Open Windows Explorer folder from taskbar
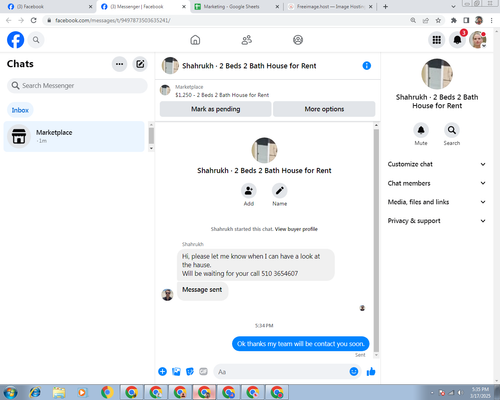 [59, 393]
